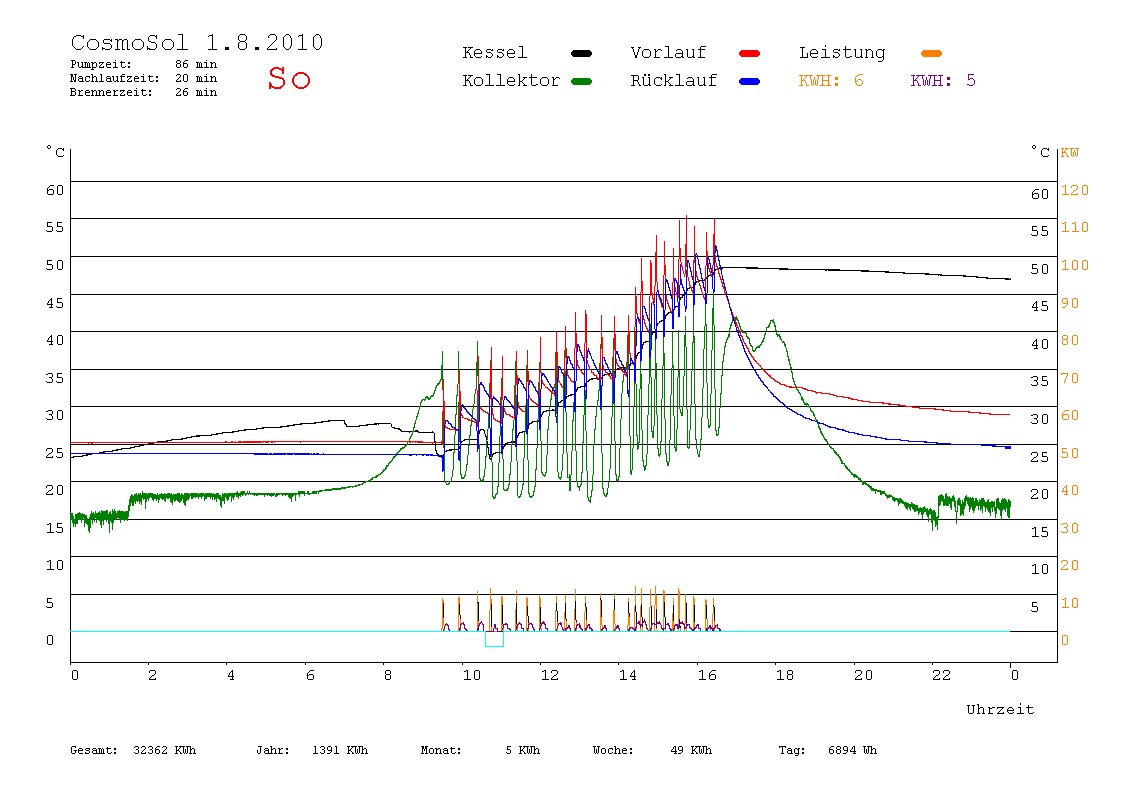Click the Vorlauf legend label
Image resolution: width=1148 pixels, height=812 pixels.
tap(668, 53)
